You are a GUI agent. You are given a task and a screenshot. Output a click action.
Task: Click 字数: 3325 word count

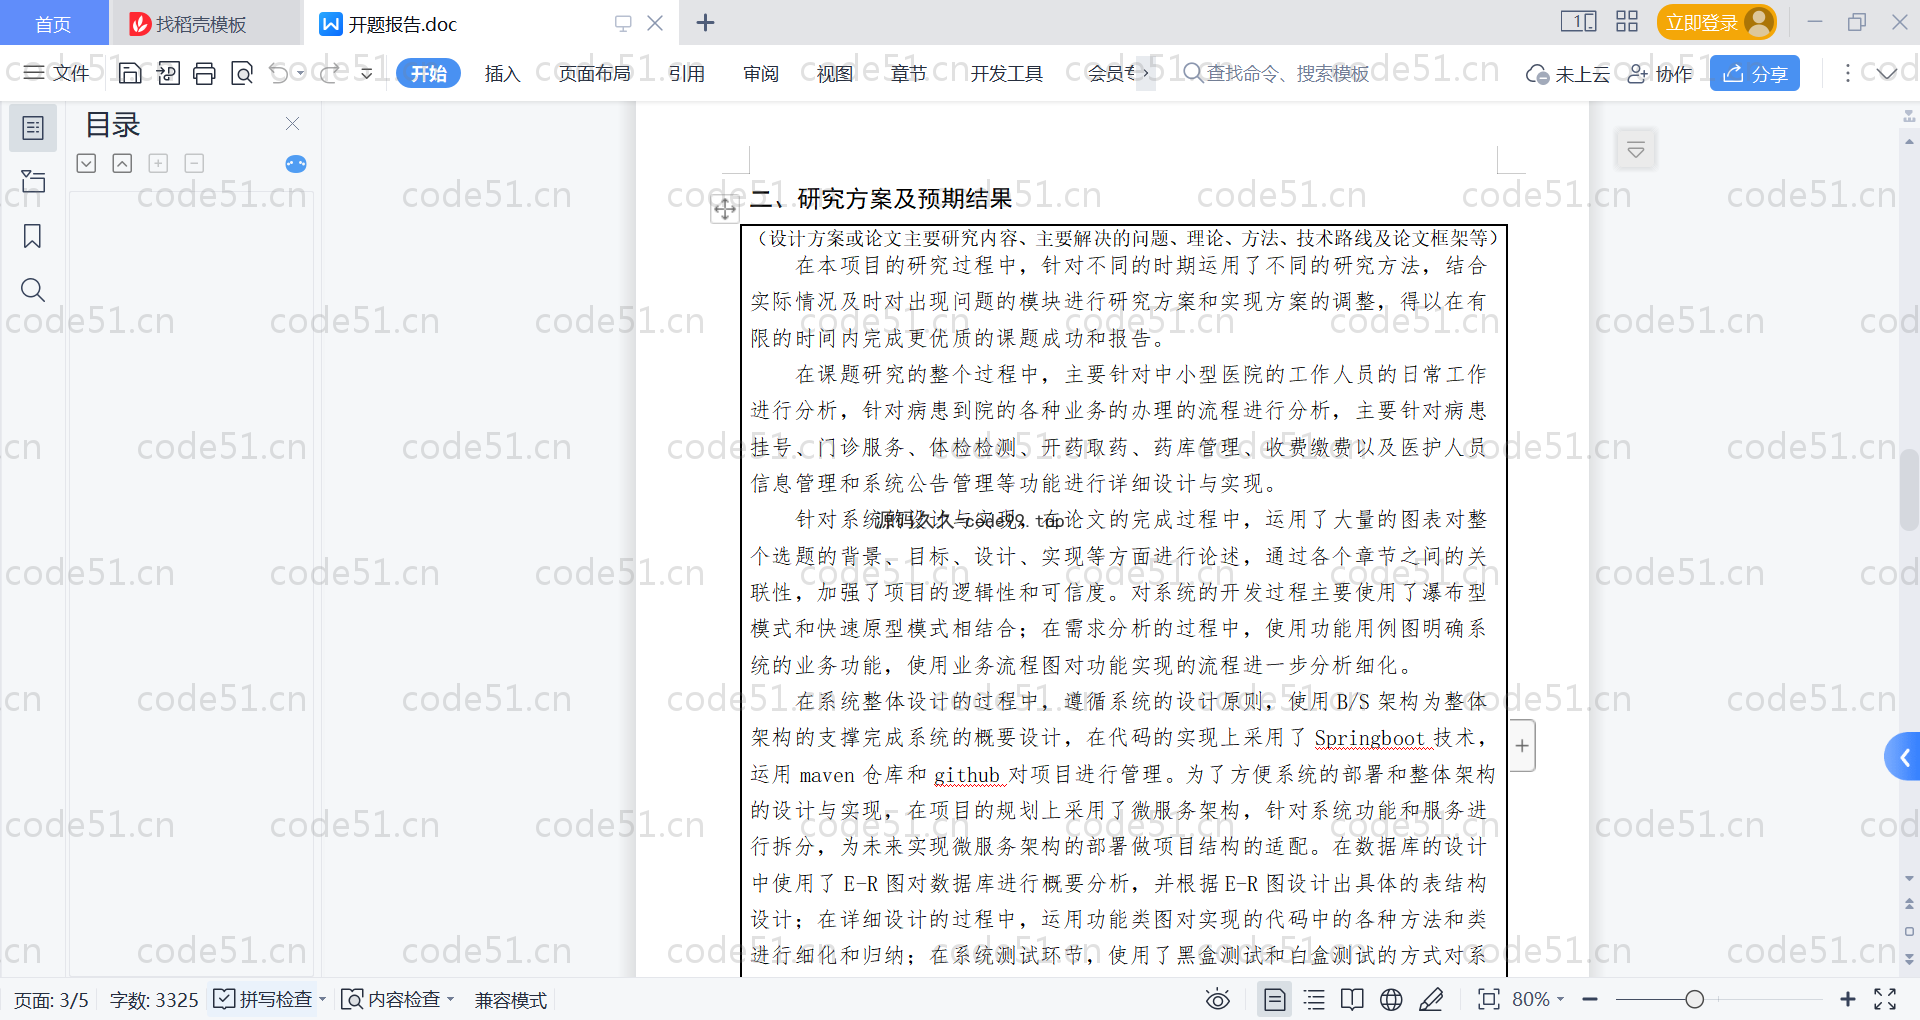point(154,1000)
